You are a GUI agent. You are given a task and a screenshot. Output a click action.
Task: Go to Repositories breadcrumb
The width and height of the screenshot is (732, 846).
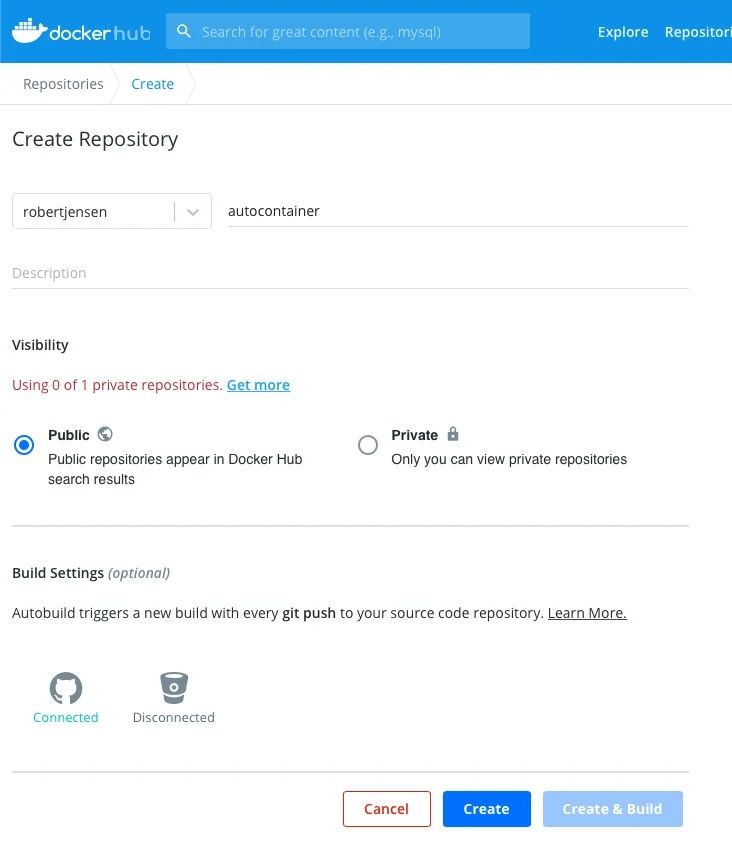(x=63, y=84)
